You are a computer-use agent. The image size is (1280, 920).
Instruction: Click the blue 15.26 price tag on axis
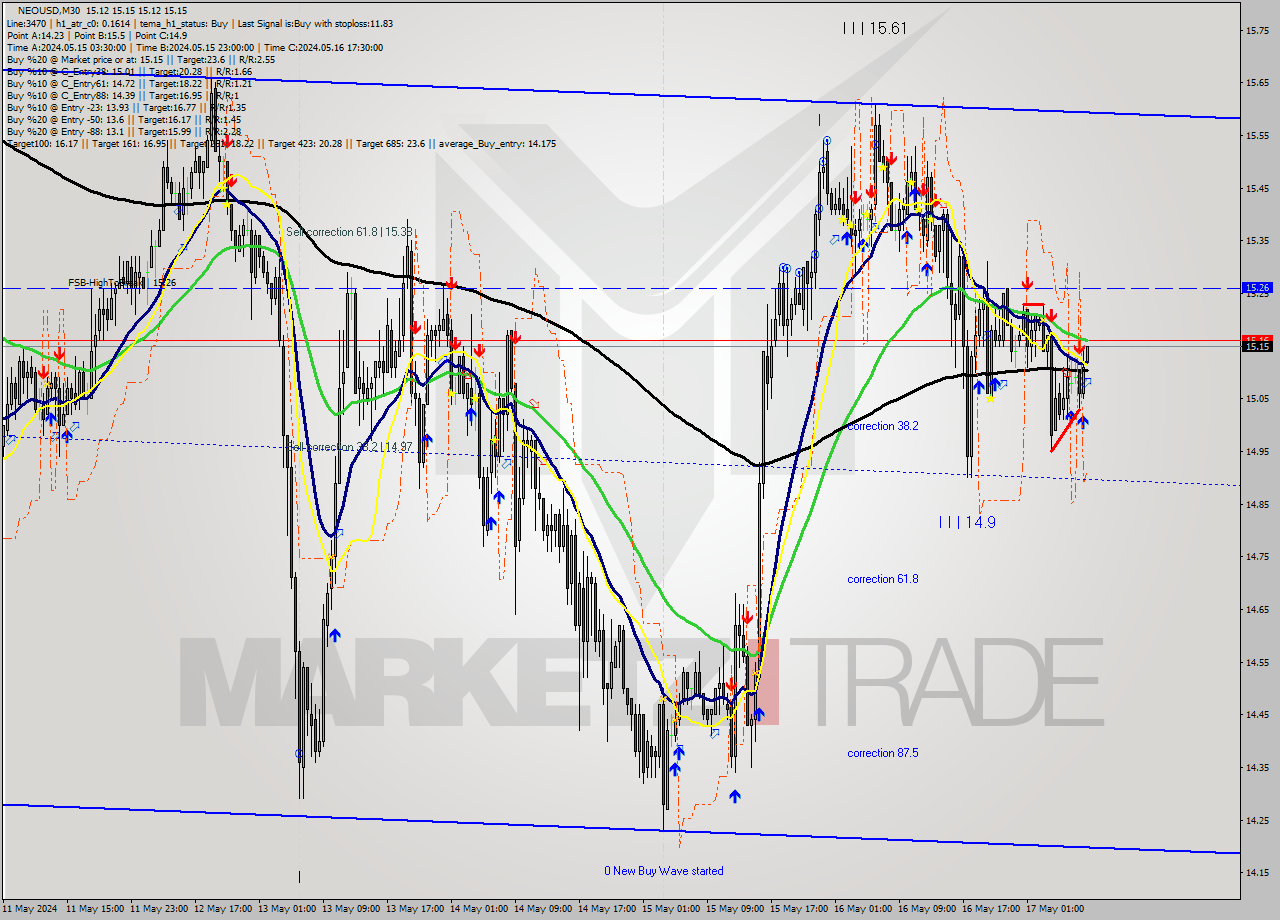coord(1256,287)
